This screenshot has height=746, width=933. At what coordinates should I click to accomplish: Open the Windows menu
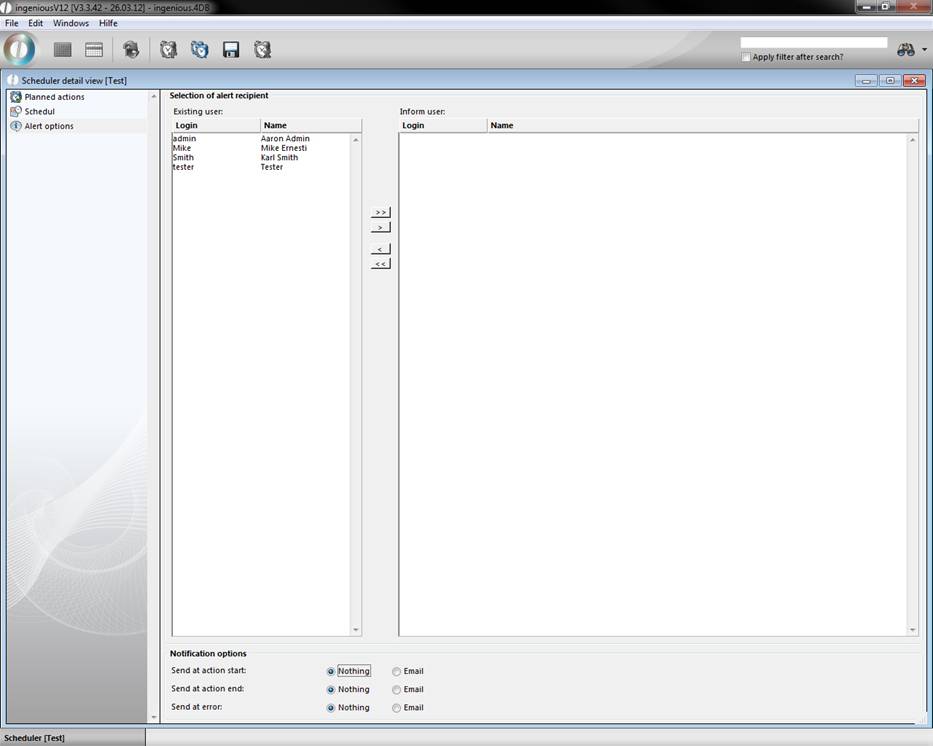click(x=70, y=23)
